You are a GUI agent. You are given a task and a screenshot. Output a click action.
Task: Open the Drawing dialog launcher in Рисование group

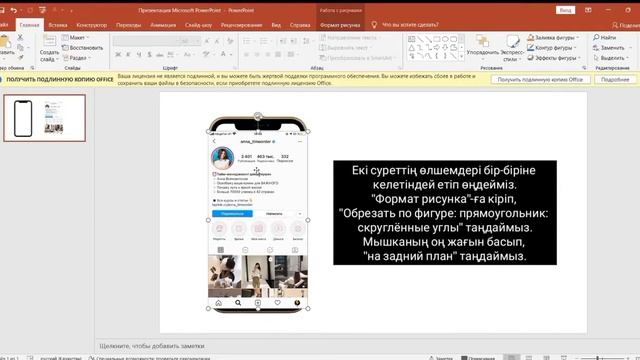584,68
